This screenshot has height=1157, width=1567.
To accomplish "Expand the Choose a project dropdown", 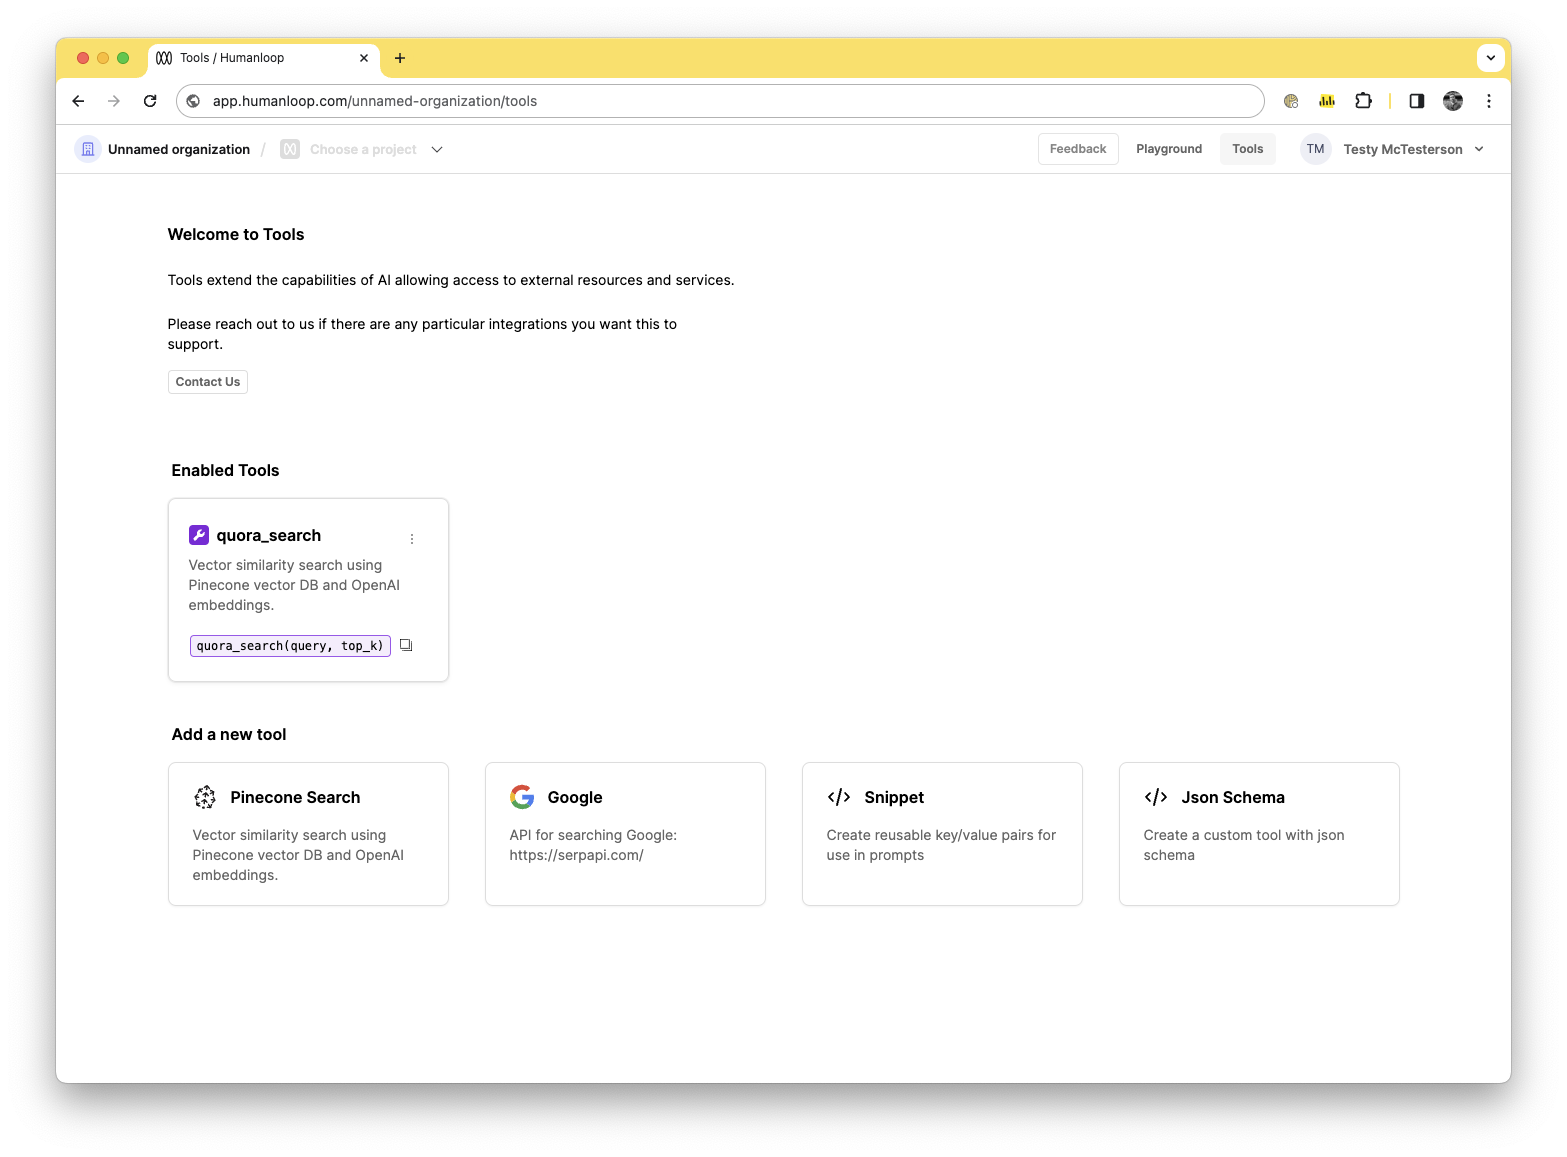I will (437, 149).
